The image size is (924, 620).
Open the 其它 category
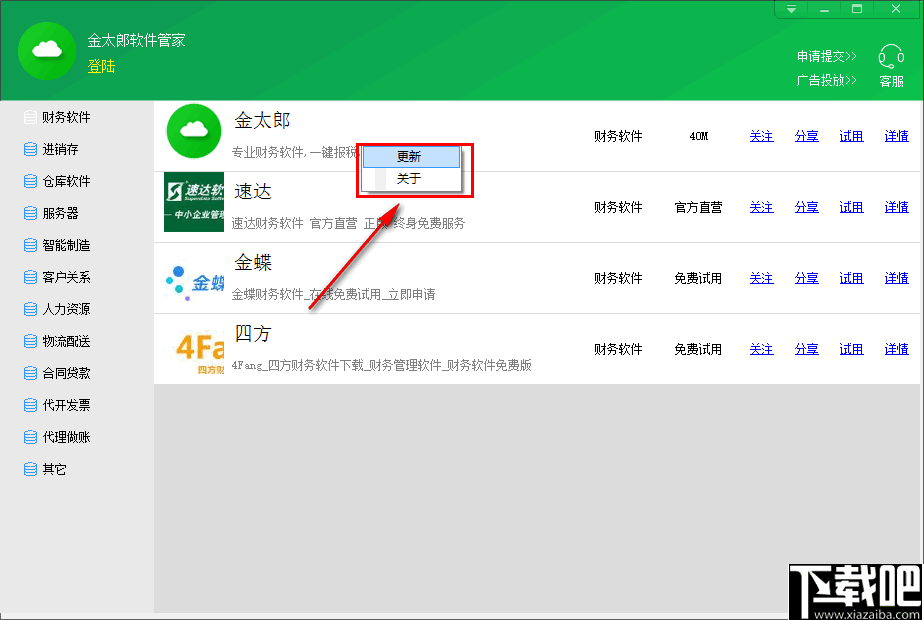54,469
